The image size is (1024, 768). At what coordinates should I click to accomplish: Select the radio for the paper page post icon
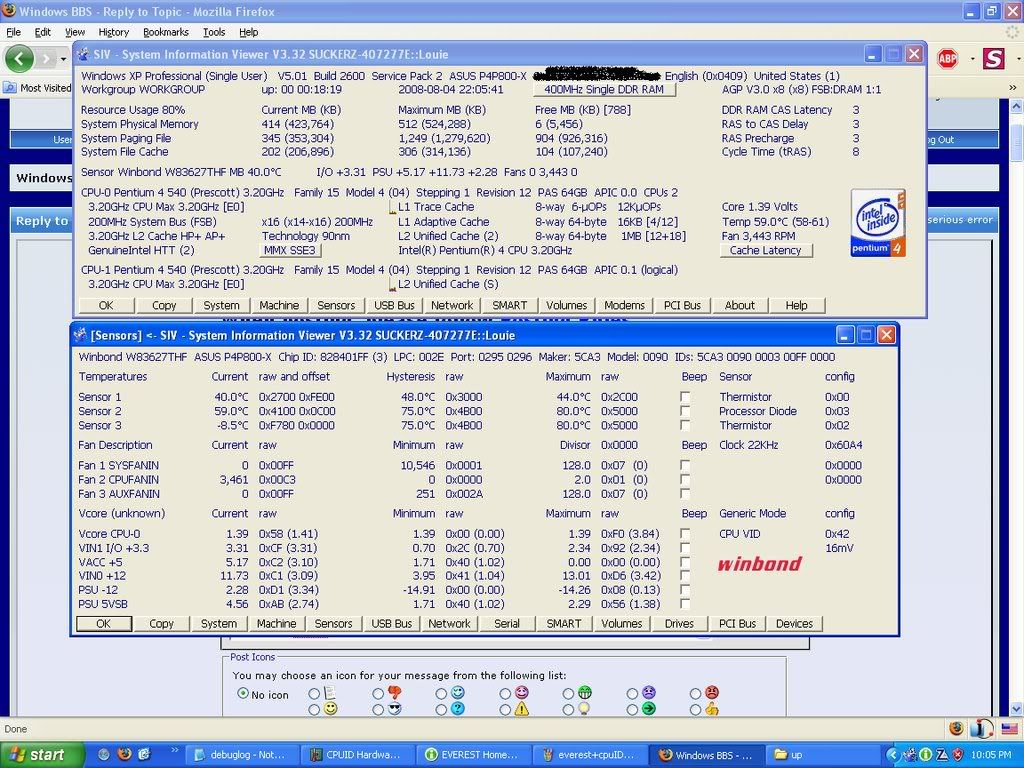(314, 694)
